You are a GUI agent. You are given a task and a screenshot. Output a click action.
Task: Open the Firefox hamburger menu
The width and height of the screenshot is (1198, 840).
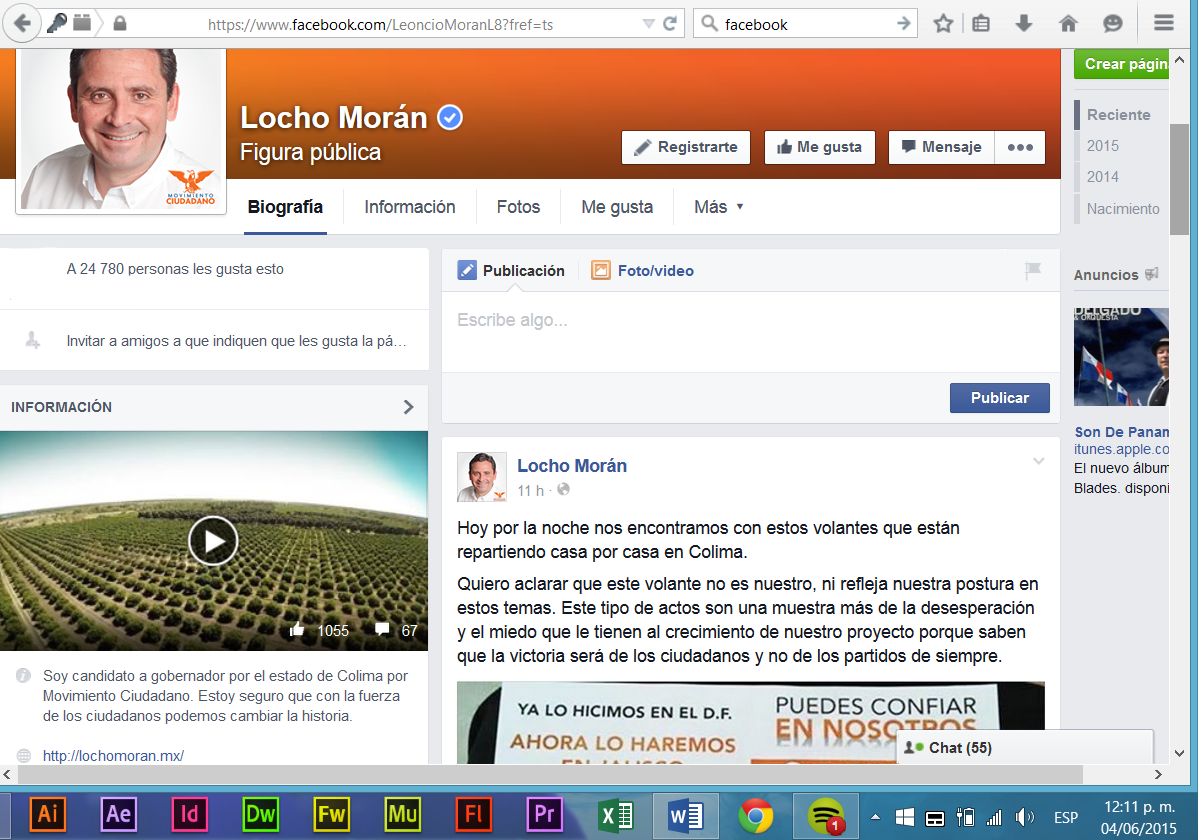(1164, 23)
